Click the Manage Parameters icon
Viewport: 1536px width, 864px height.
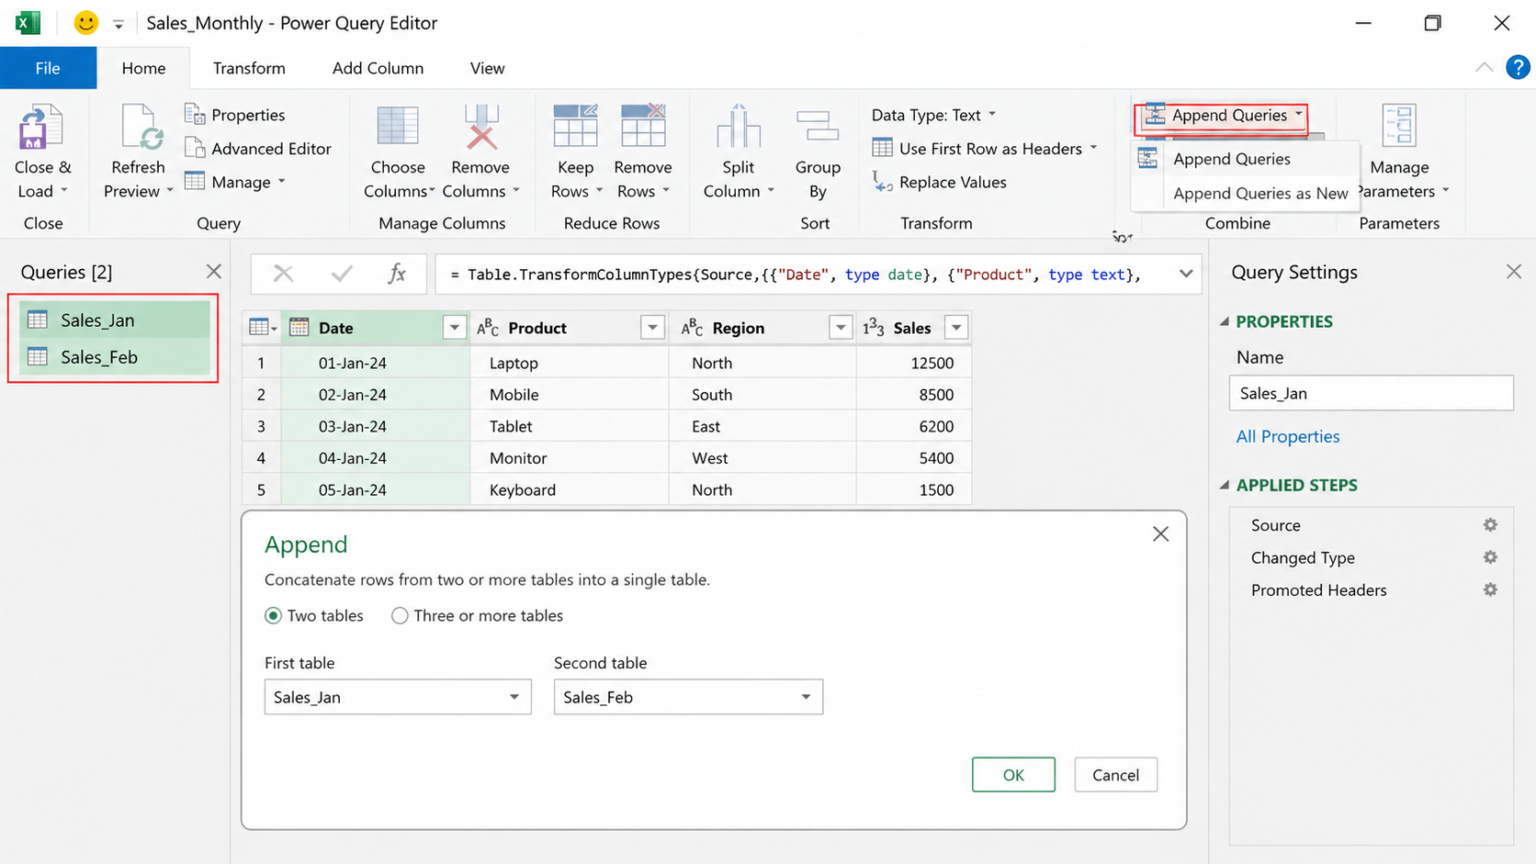[1399, 127]
